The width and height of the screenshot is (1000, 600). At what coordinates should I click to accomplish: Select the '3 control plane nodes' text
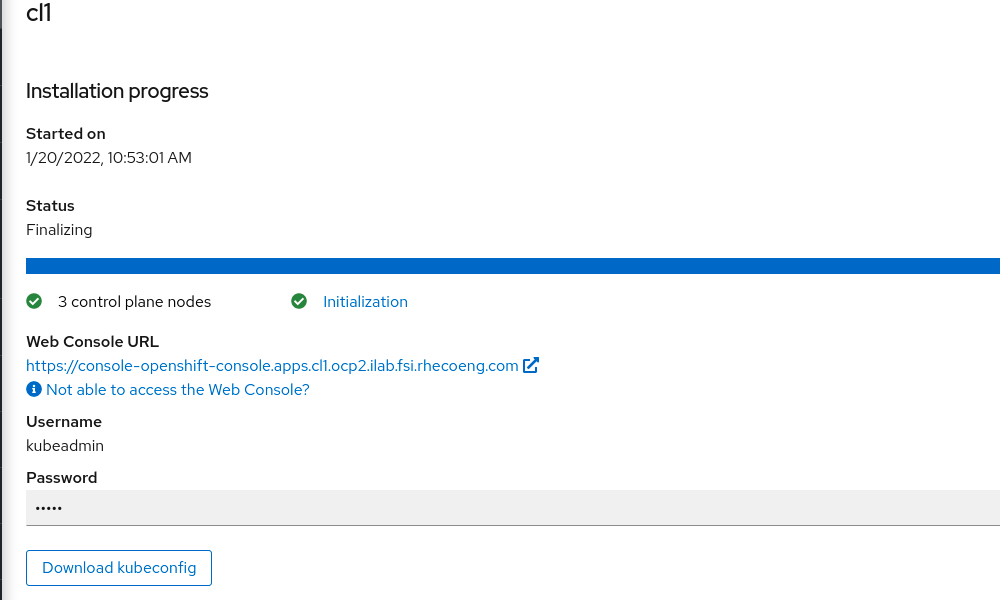pos(134,302)
